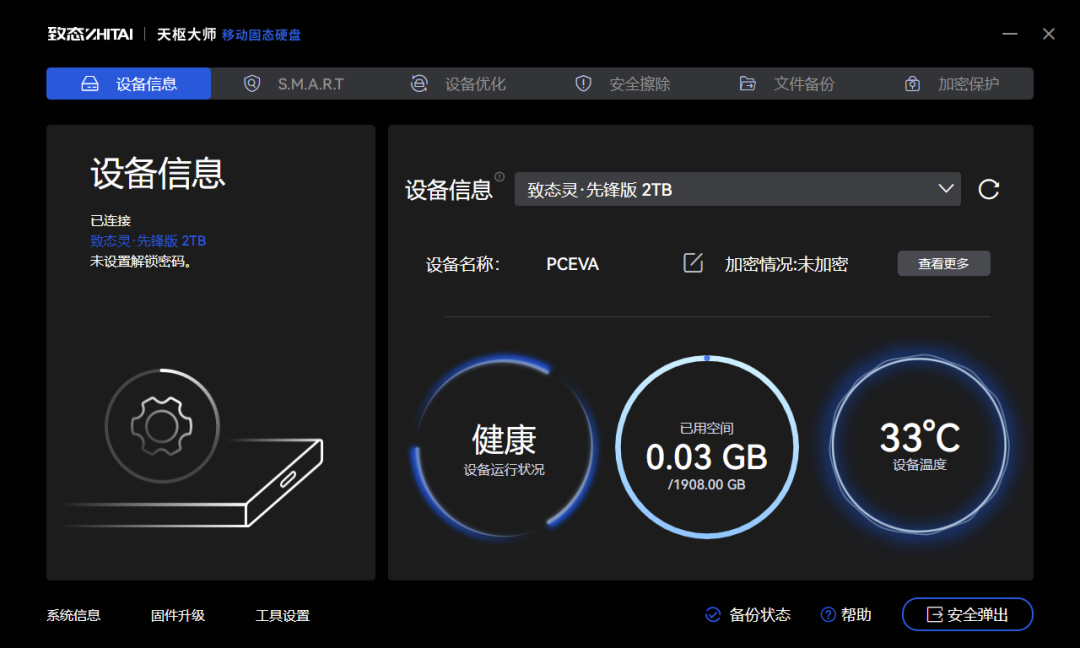Click the info icon beside 设备信息 heading
This screenshot has width=1080, height=648.
coord(499,177)
